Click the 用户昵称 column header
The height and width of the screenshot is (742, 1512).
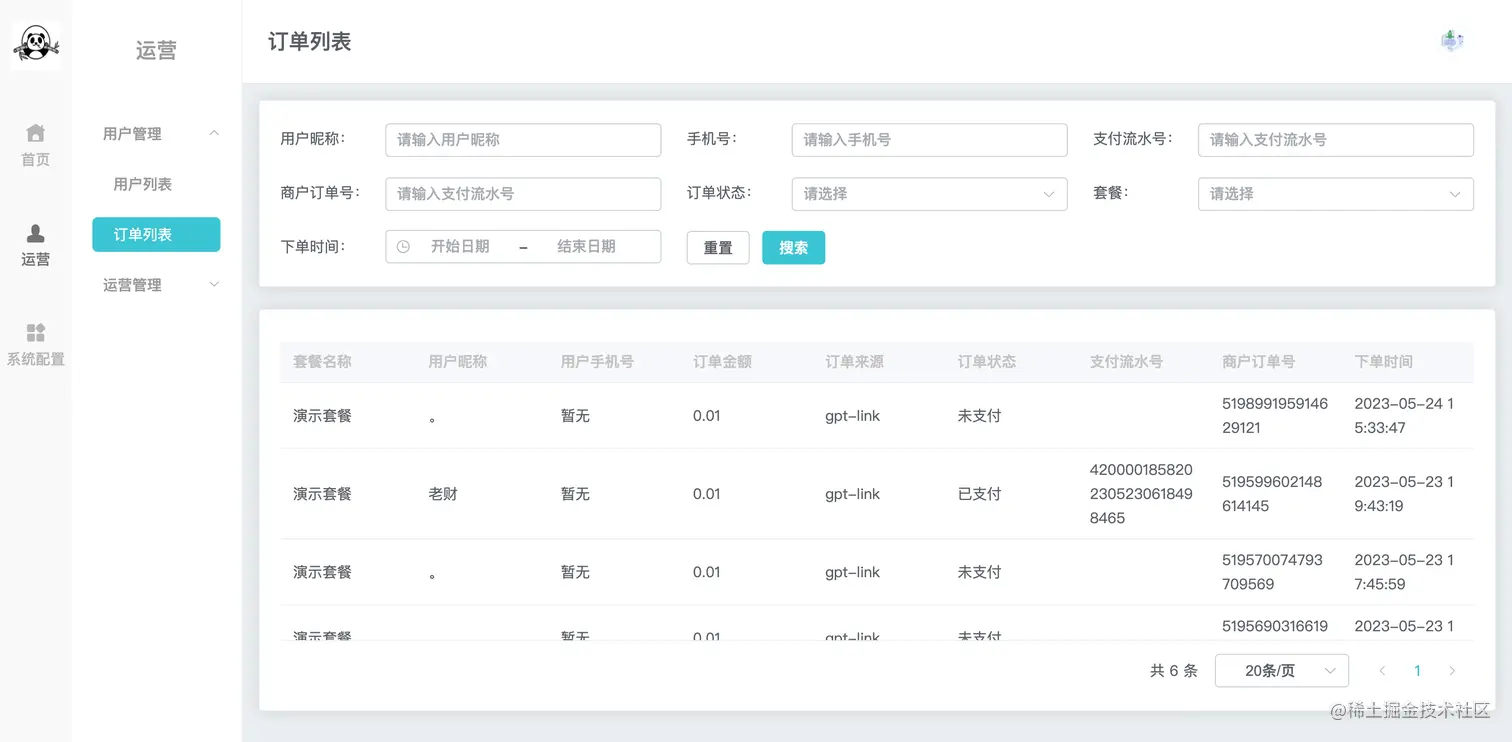click(458, 362)
